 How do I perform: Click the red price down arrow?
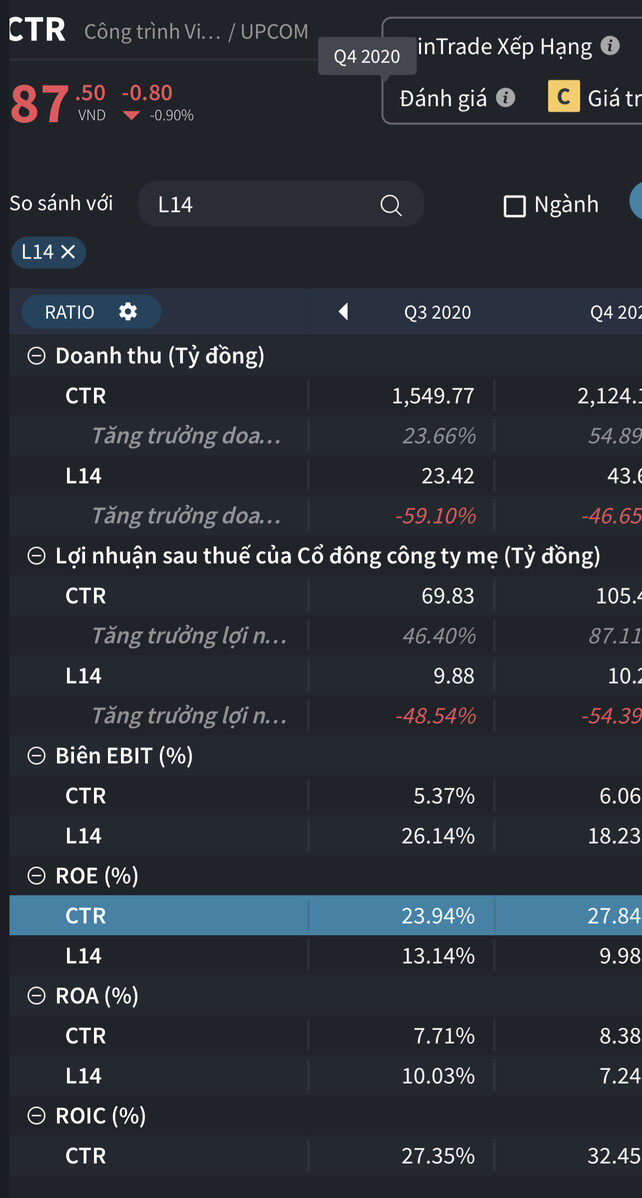point(132,115)
